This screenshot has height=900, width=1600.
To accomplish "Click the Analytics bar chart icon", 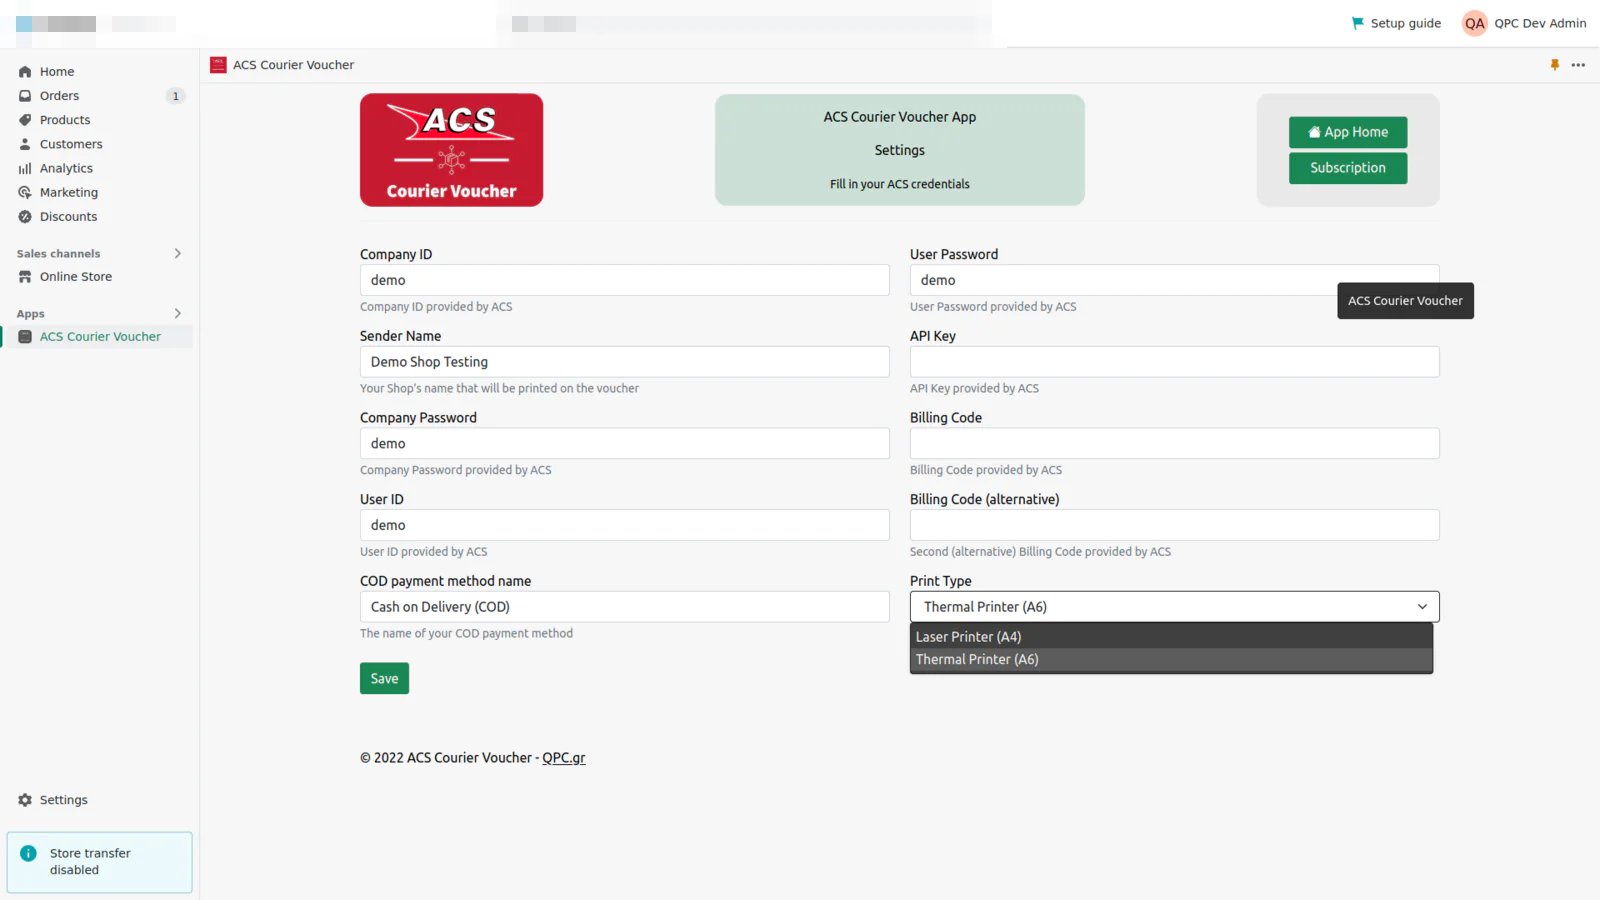I will pos(25,169).
